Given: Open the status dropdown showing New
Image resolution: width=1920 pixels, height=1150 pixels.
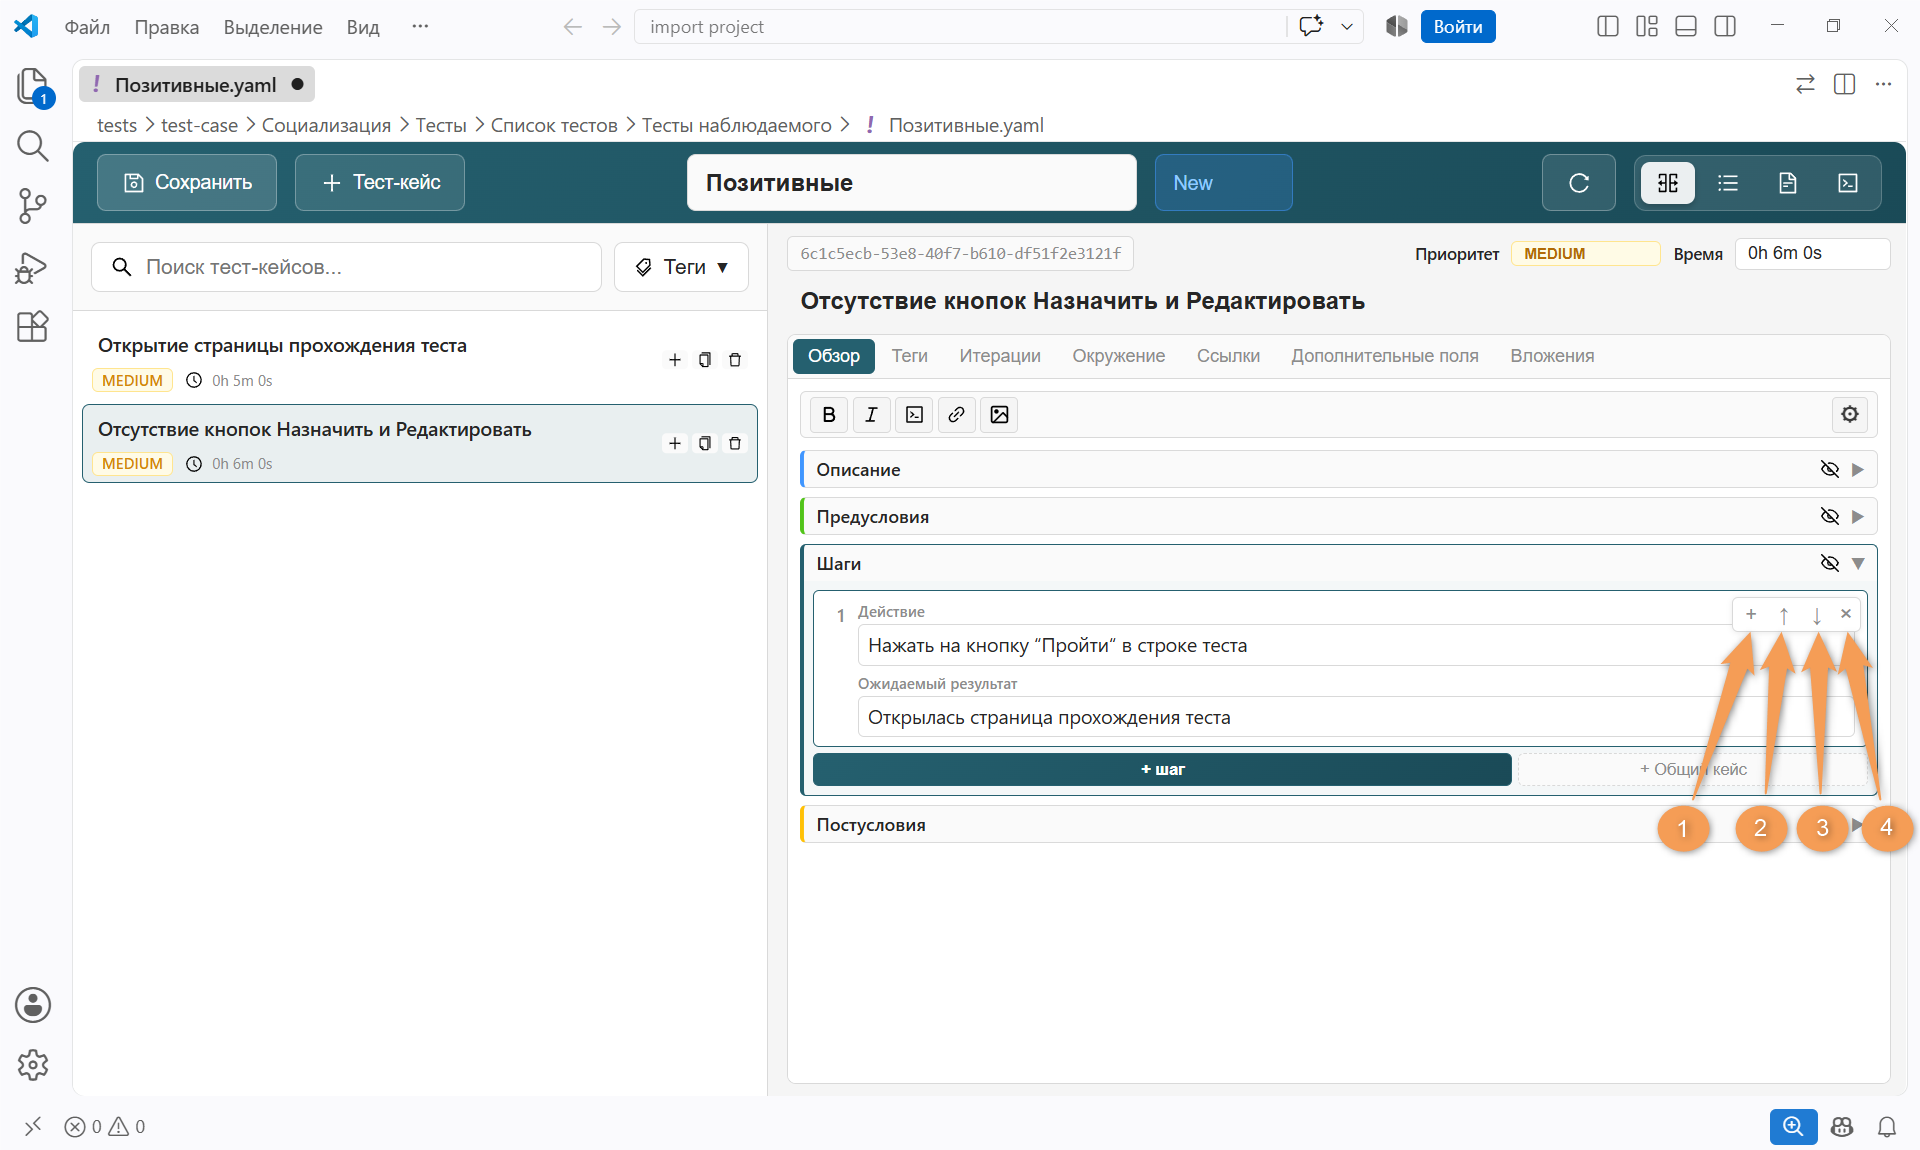Looking at the screenshot, I should click(1223, 183).
